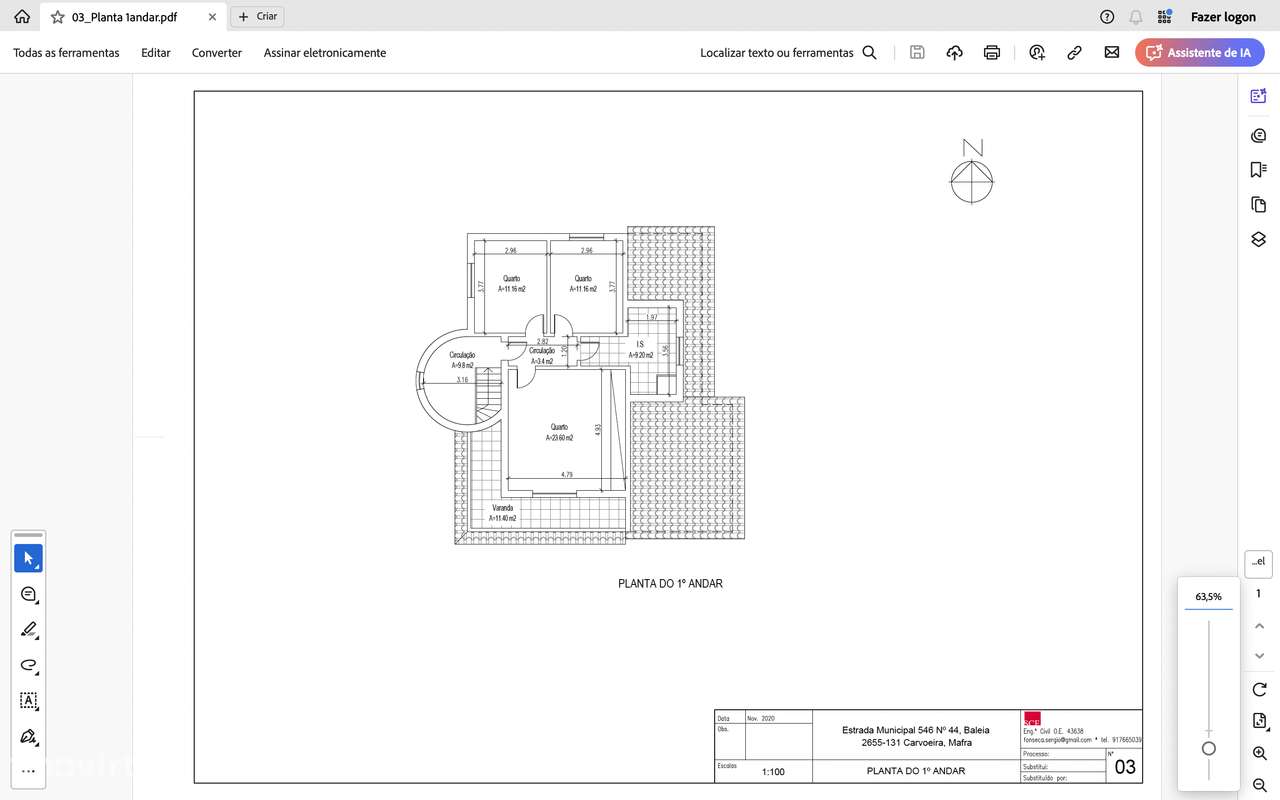Open the Add comment tool

point(28,593)
